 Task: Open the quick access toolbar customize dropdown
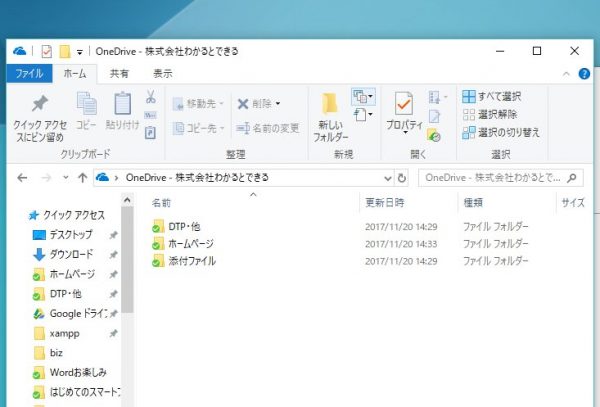(80, 52)
